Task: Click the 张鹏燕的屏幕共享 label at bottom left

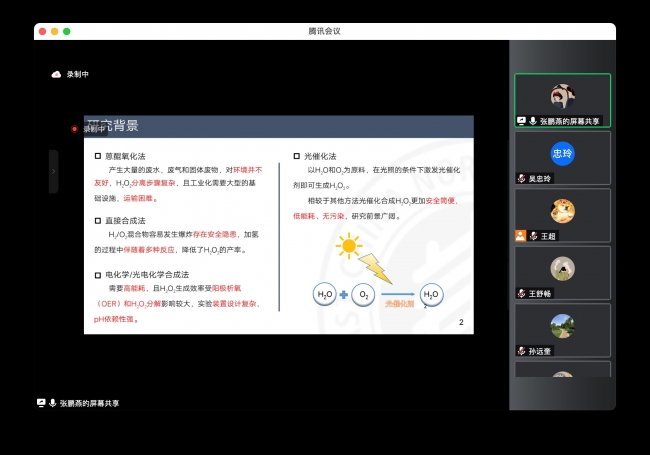Action: point(89,403)
